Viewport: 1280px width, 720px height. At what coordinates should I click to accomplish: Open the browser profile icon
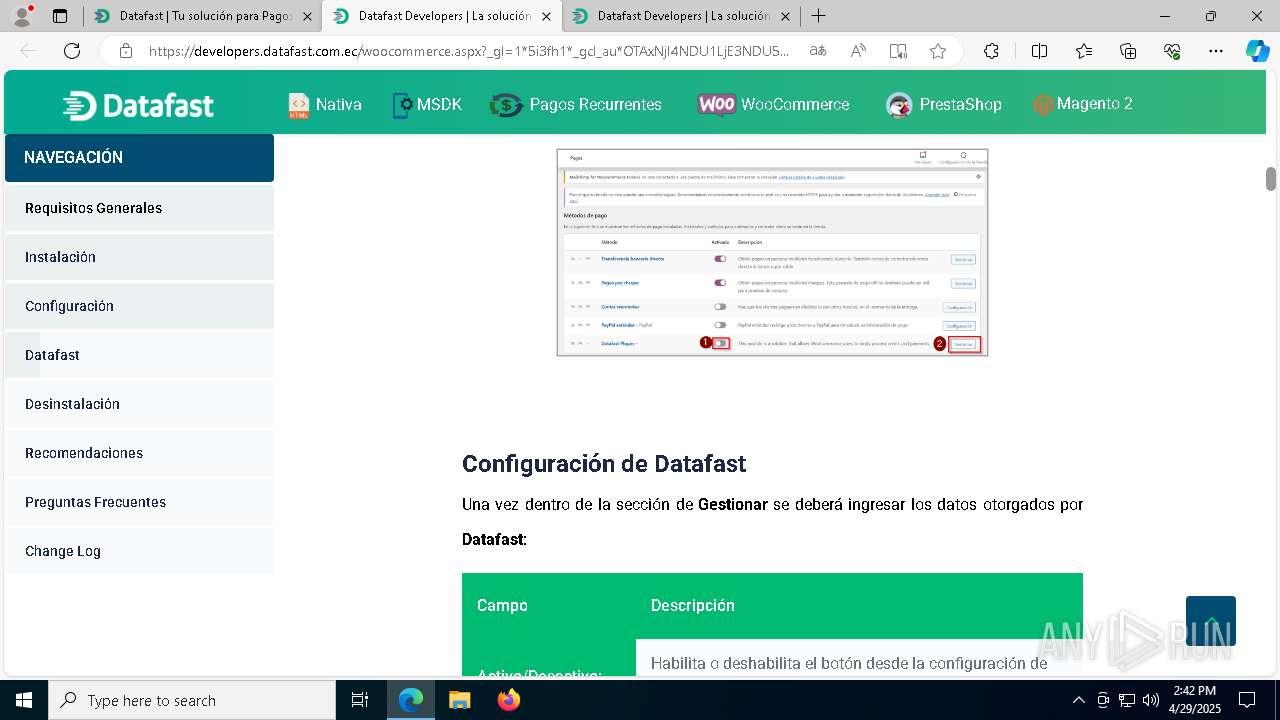tap(22, 16)
